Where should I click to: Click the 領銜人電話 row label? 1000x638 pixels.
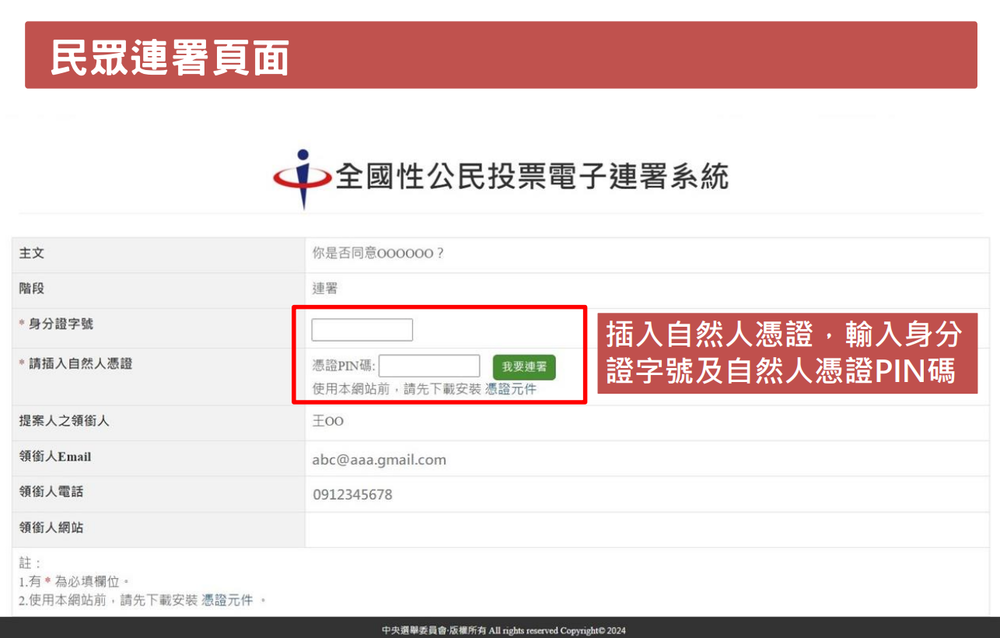[50, 492]
